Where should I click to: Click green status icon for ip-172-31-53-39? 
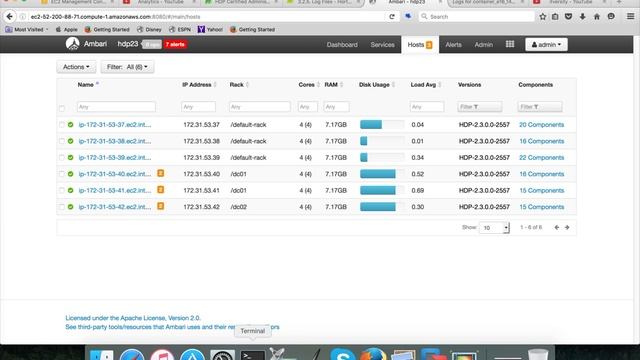pyautogui.click(x=71, y=158)
